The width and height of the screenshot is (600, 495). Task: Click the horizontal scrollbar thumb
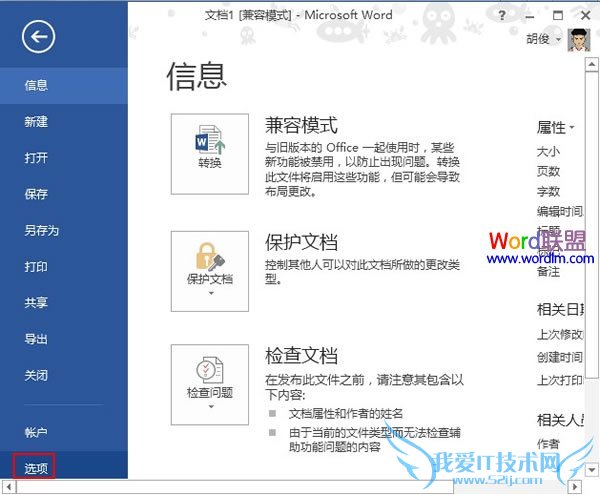coord(235,487)
